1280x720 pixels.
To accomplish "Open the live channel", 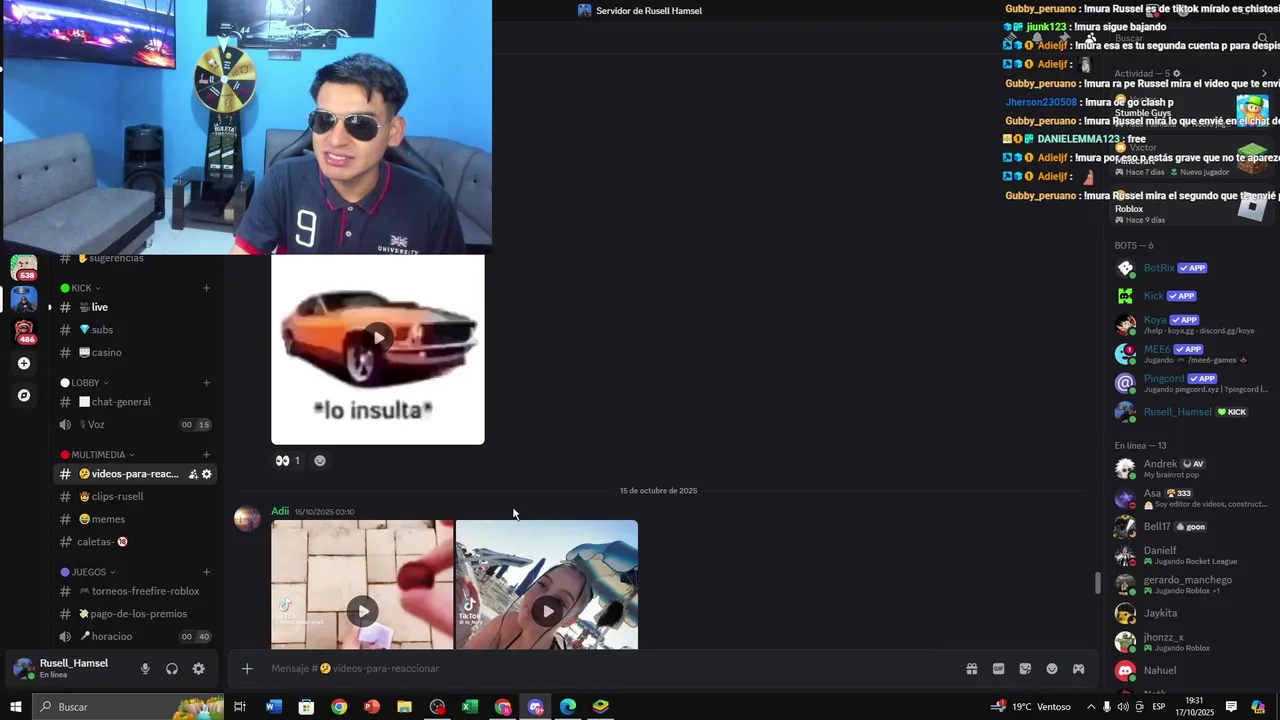I will pyautogui.click(x=135, y=307).
